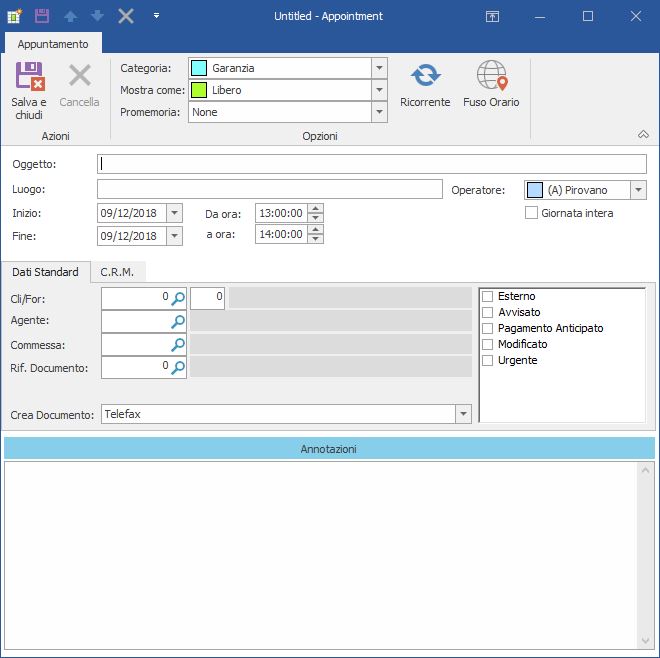Click the app icon in title bar
This screenshot has width=660, height=658.
pos(15,16)
